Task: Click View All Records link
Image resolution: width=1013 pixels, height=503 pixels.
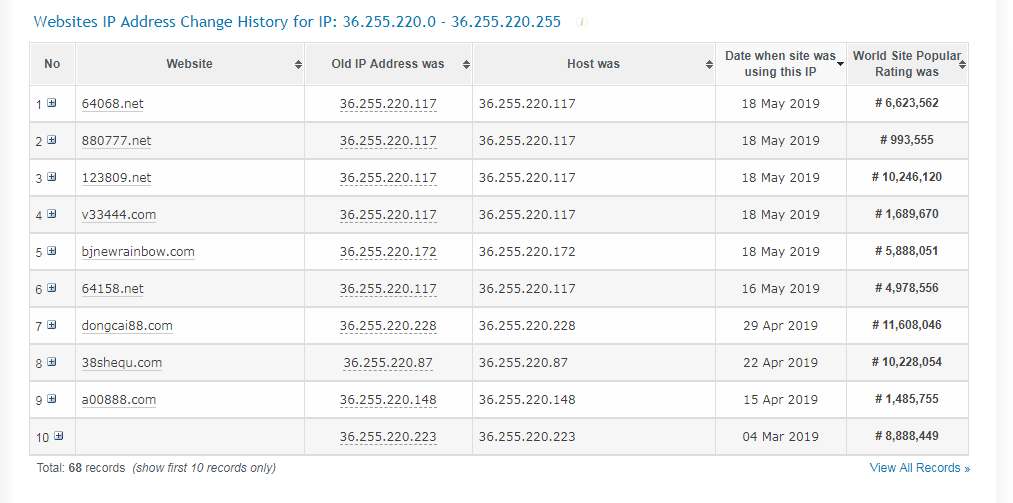Action: pyautogui.click(x=919, y=467)
